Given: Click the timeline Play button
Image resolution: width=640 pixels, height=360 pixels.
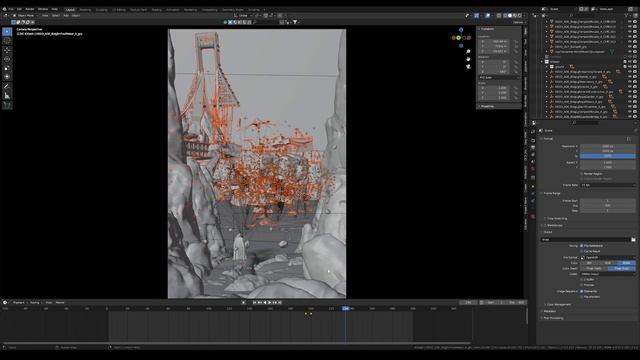Looking at the screenshot, I should point(270,302).
